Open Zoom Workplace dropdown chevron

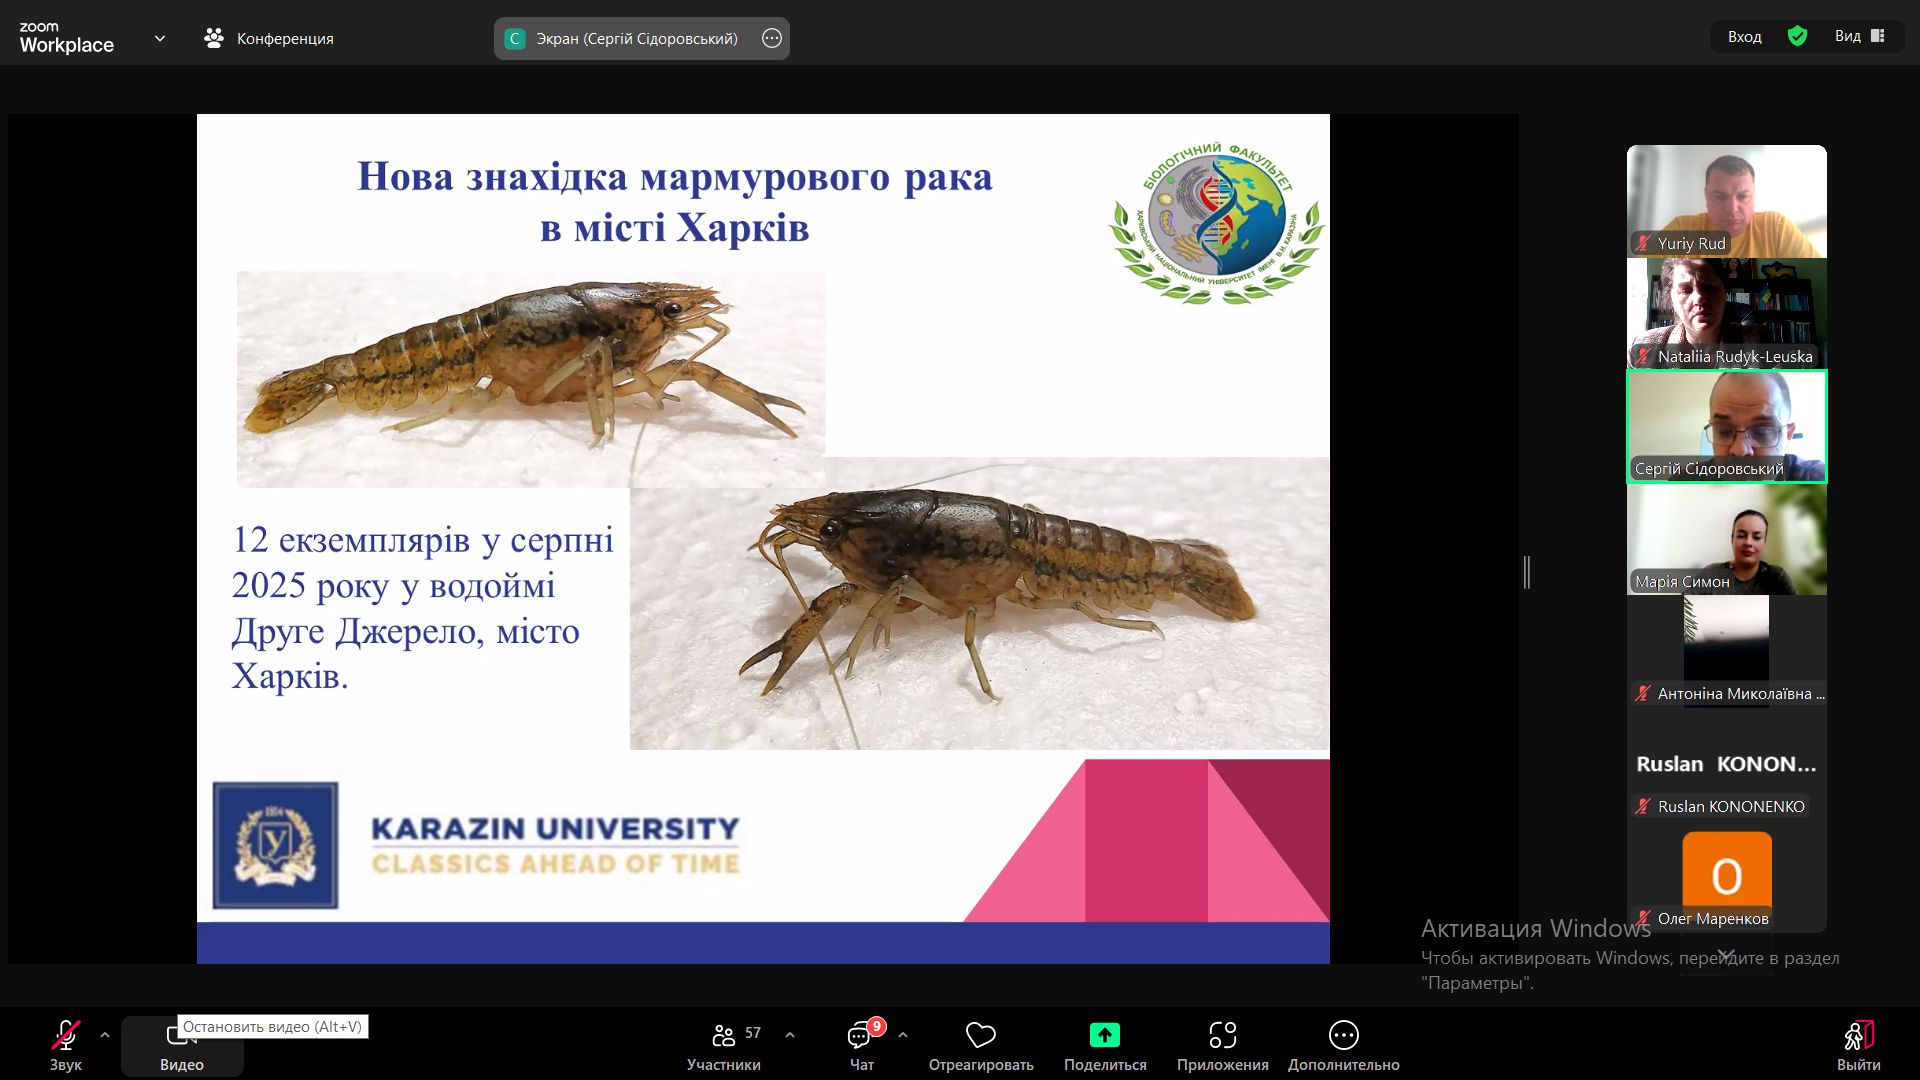pos(160,38)
